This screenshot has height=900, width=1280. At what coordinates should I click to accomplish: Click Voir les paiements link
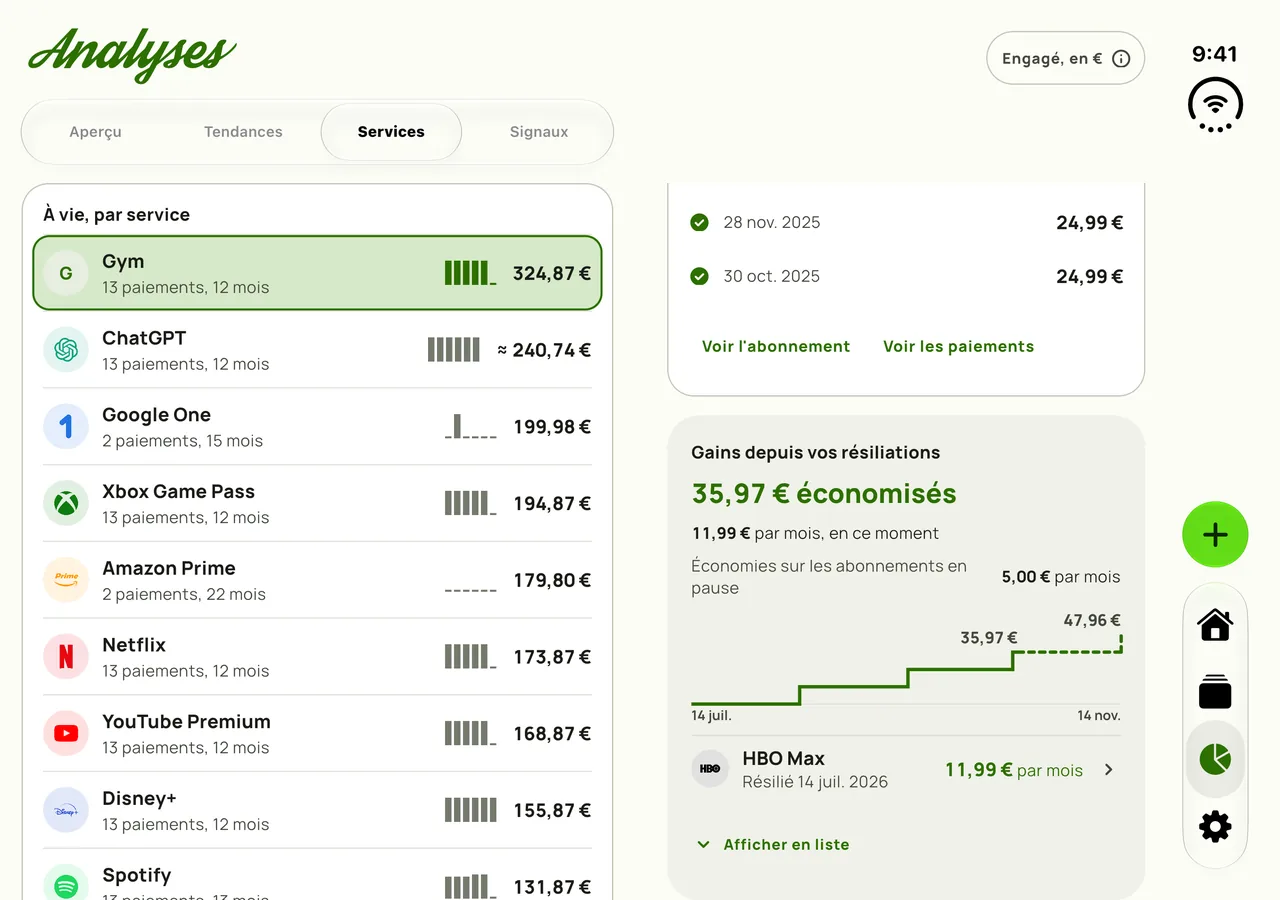(958, 347)
